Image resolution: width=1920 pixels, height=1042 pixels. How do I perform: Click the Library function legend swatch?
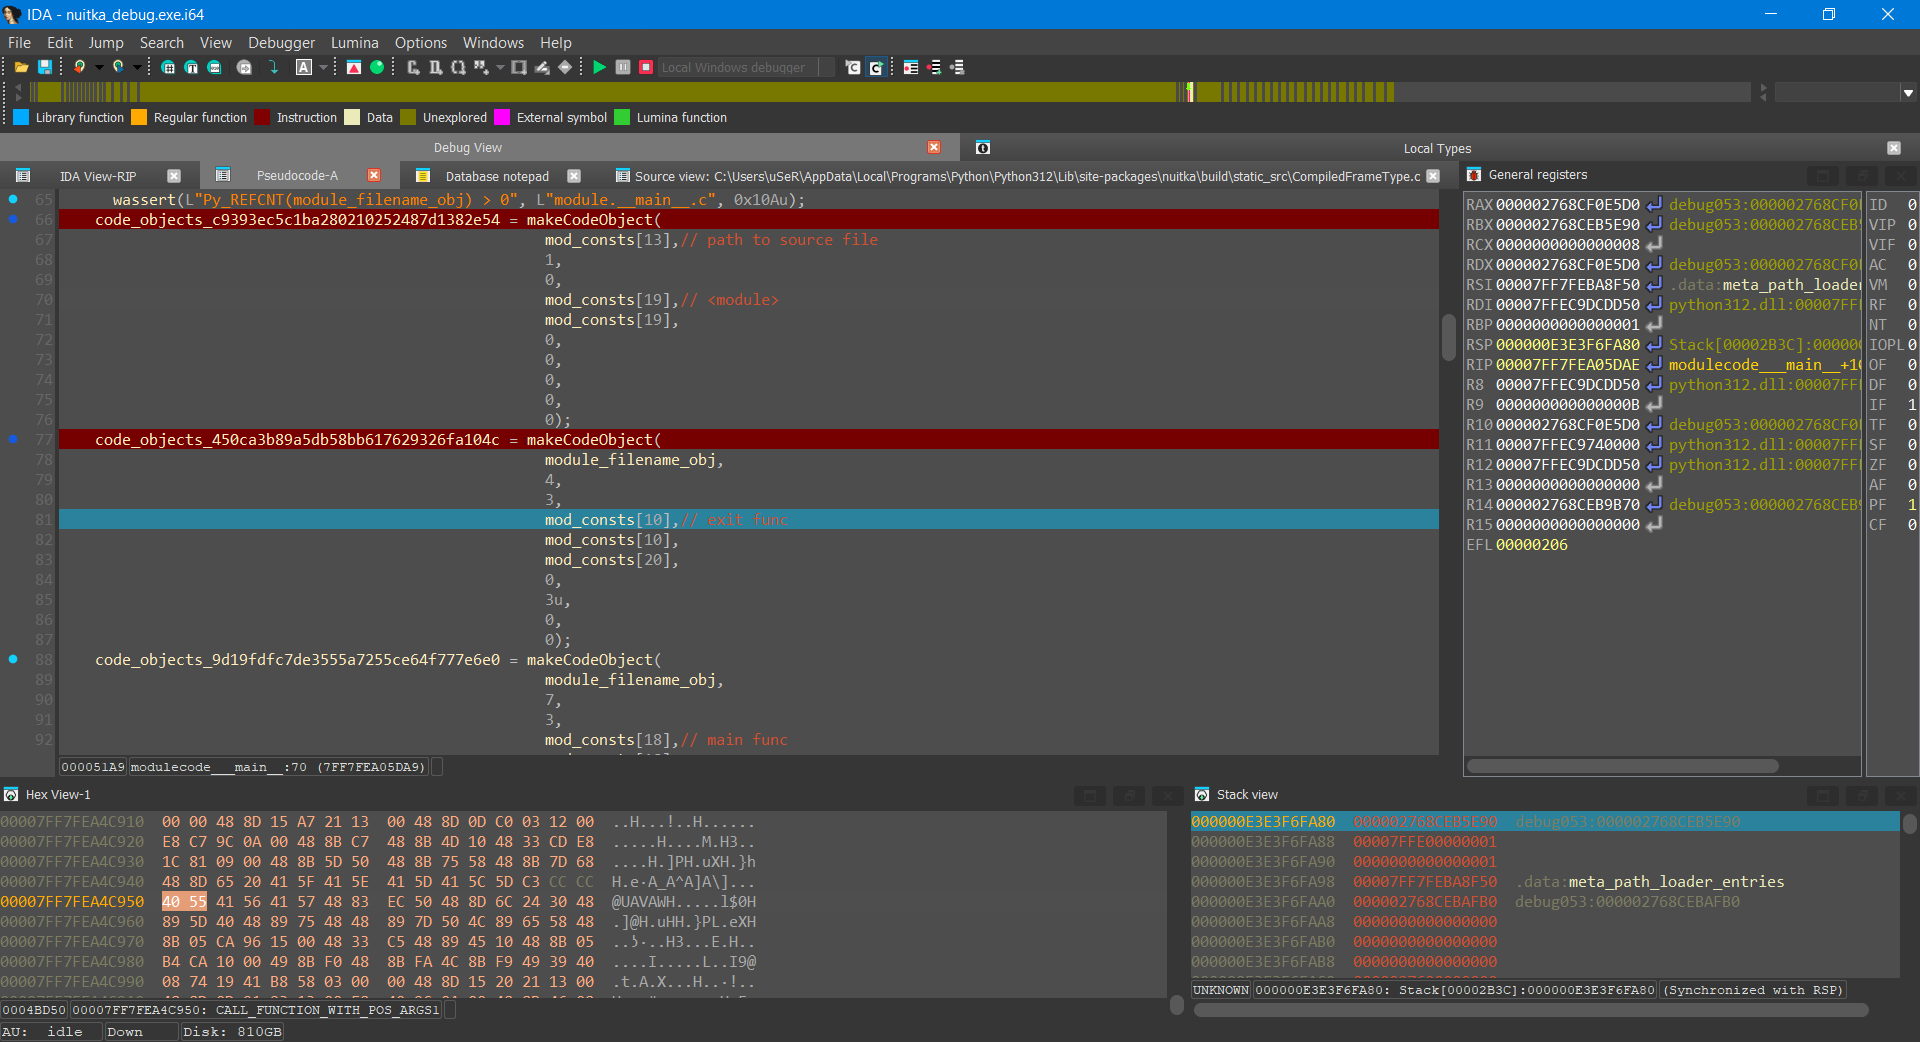click(21, 117)
